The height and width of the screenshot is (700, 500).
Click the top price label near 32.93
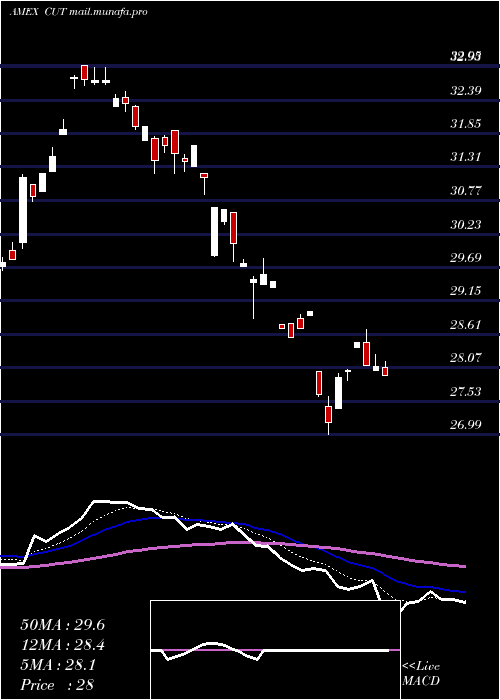point(466,56)
